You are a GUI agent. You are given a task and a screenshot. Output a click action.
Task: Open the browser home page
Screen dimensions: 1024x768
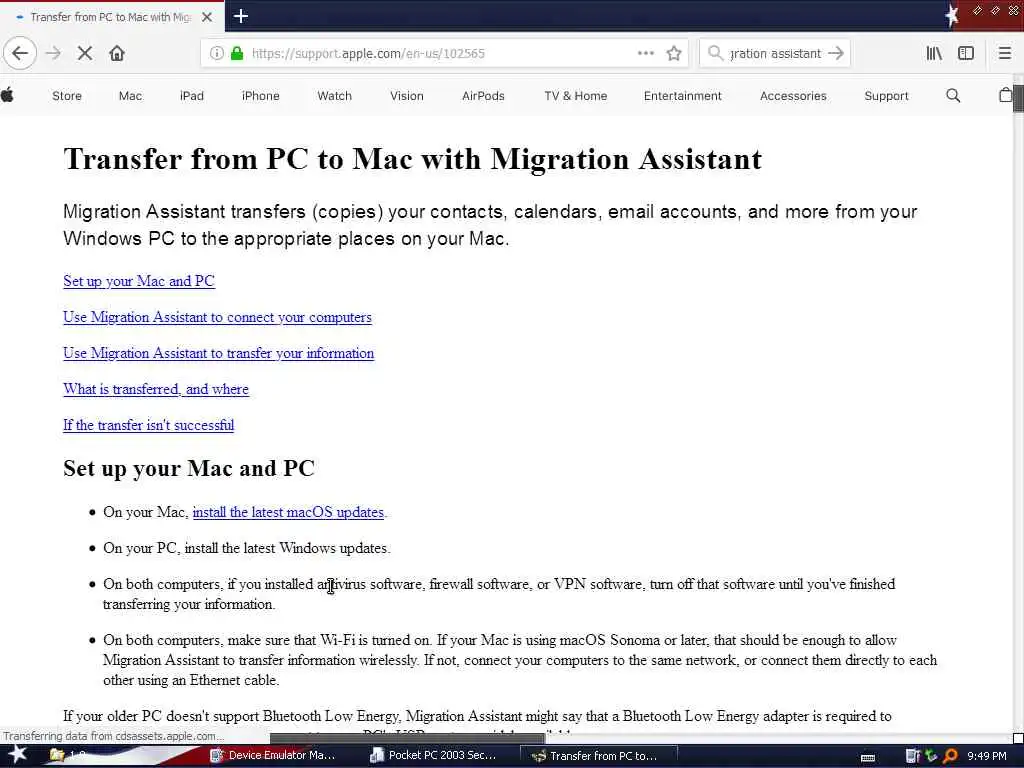click(x=117, y=54)
